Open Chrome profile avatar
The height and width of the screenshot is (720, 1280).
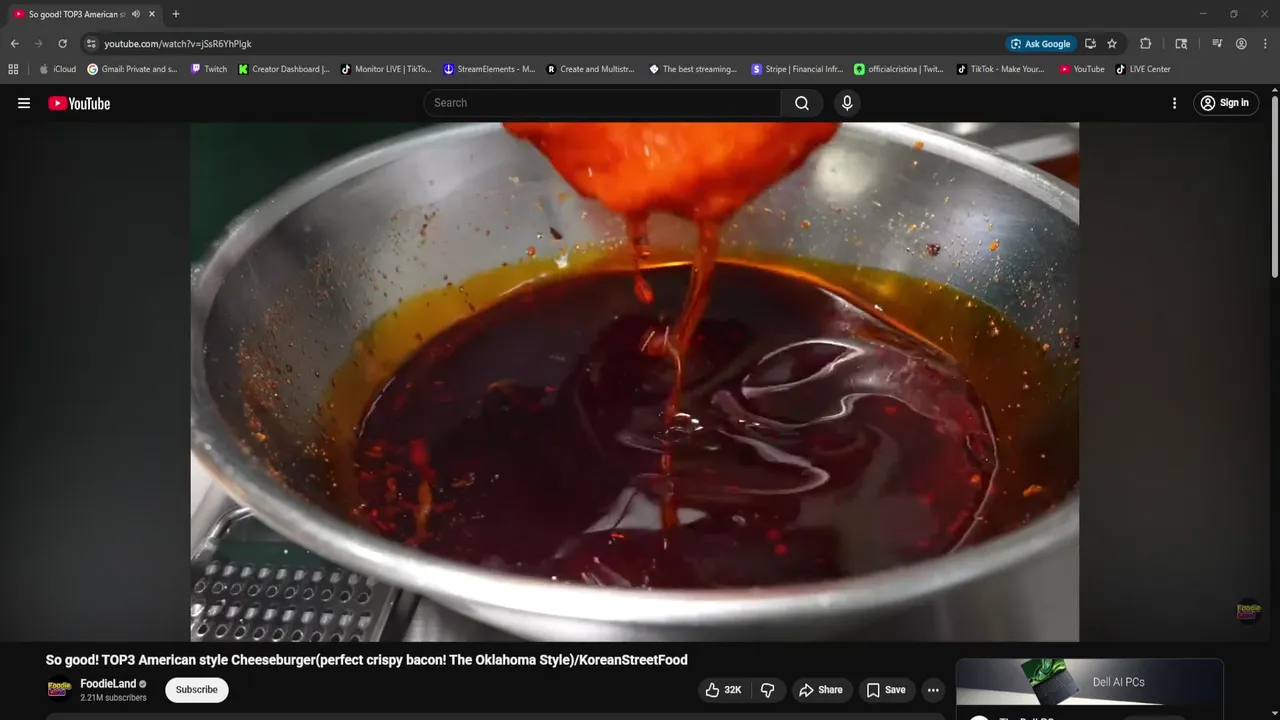pyautogui.click(x=1241, y=44)
